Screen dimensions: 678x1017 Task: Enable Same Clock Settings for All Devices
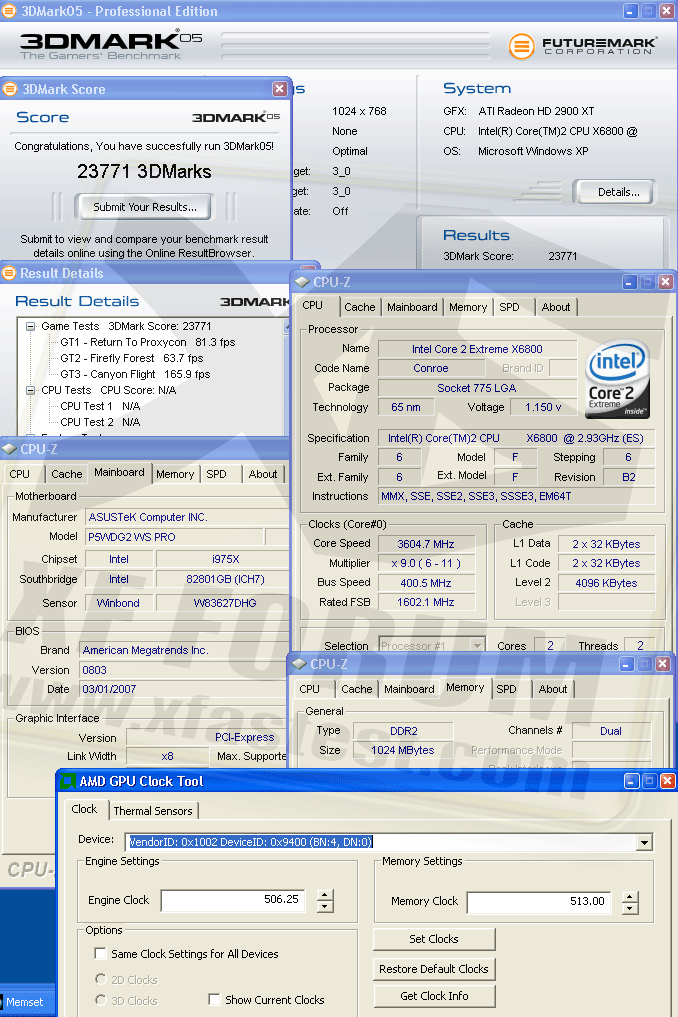click(x=100, y=953)
